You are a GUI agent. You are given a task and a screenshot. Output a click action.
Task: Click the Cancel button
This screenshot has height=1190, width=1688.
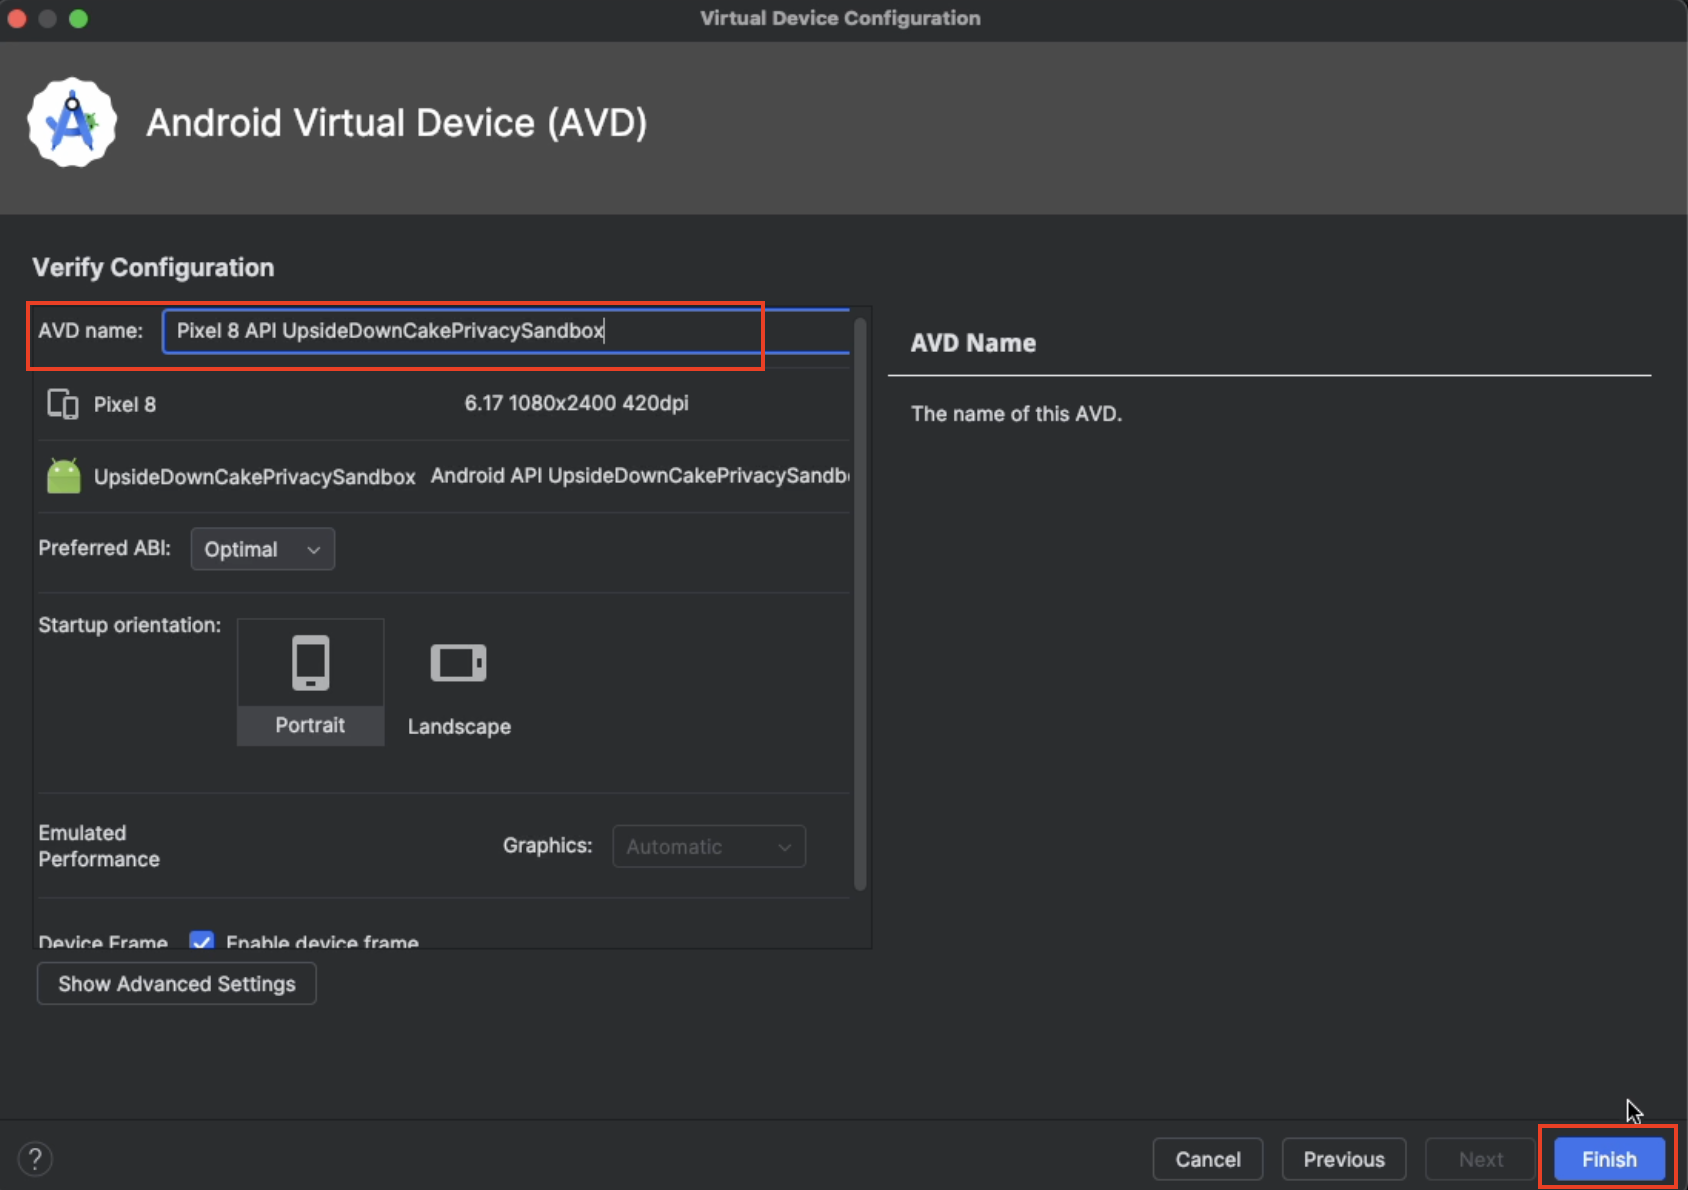click(1208, 1159)
